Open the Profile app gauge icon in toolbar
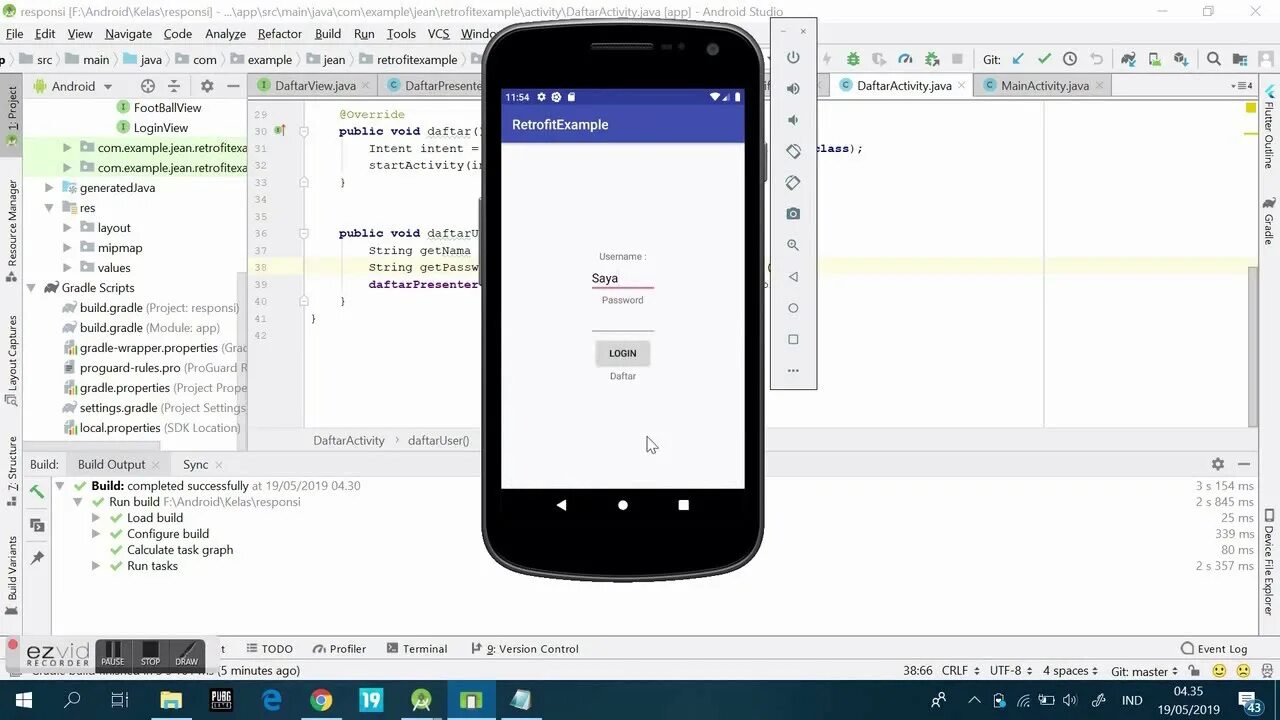1280x720 pixels. tap(905, 59)
